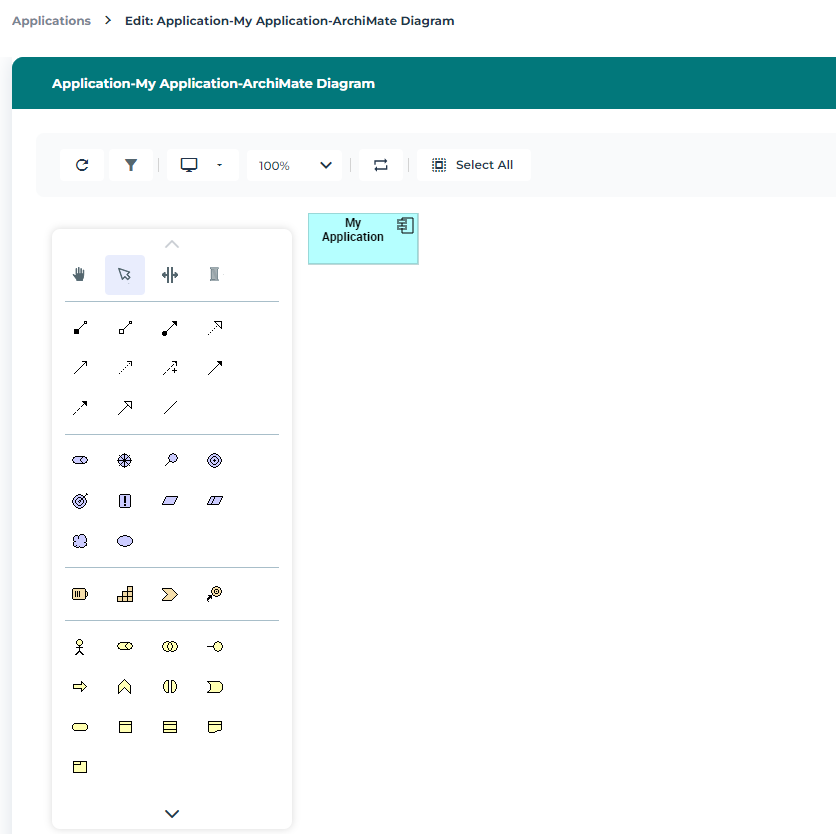Activate the pointer selection tool
The width and height of the screenshot is (836, 834).
click(125, 275)
